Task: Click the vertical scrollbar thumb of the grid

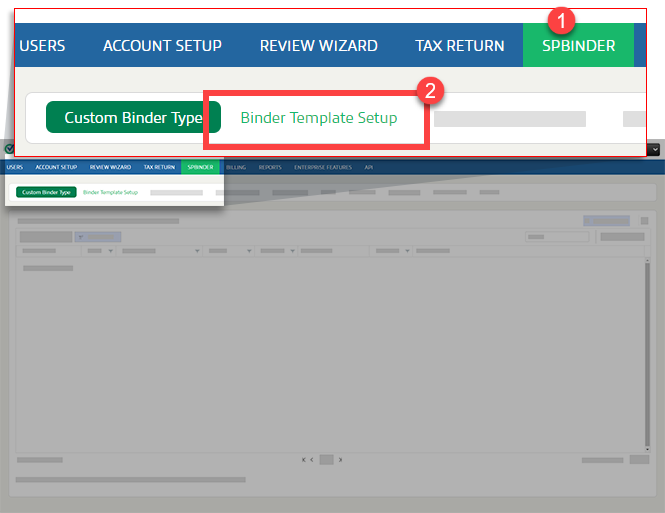Action: pyautogui.click(x=647, y=354)
